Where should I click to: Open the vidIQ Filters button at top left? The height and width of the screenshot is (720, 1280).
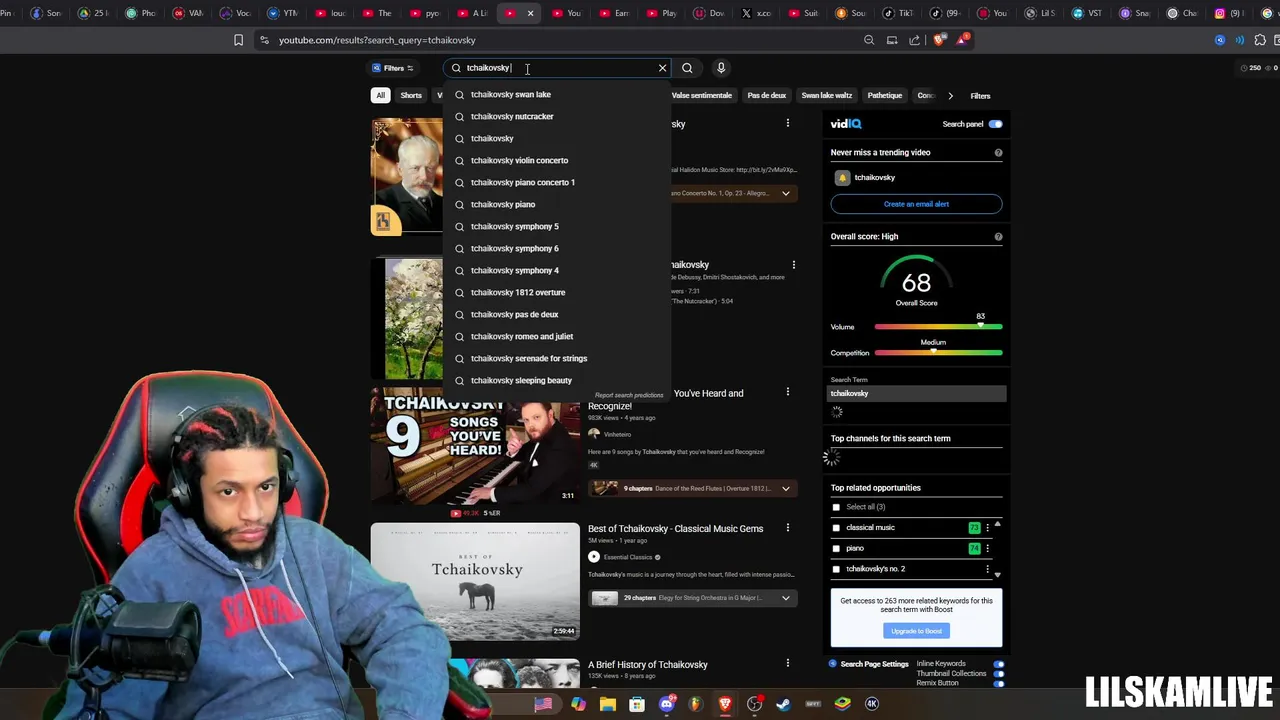[393, 68]
